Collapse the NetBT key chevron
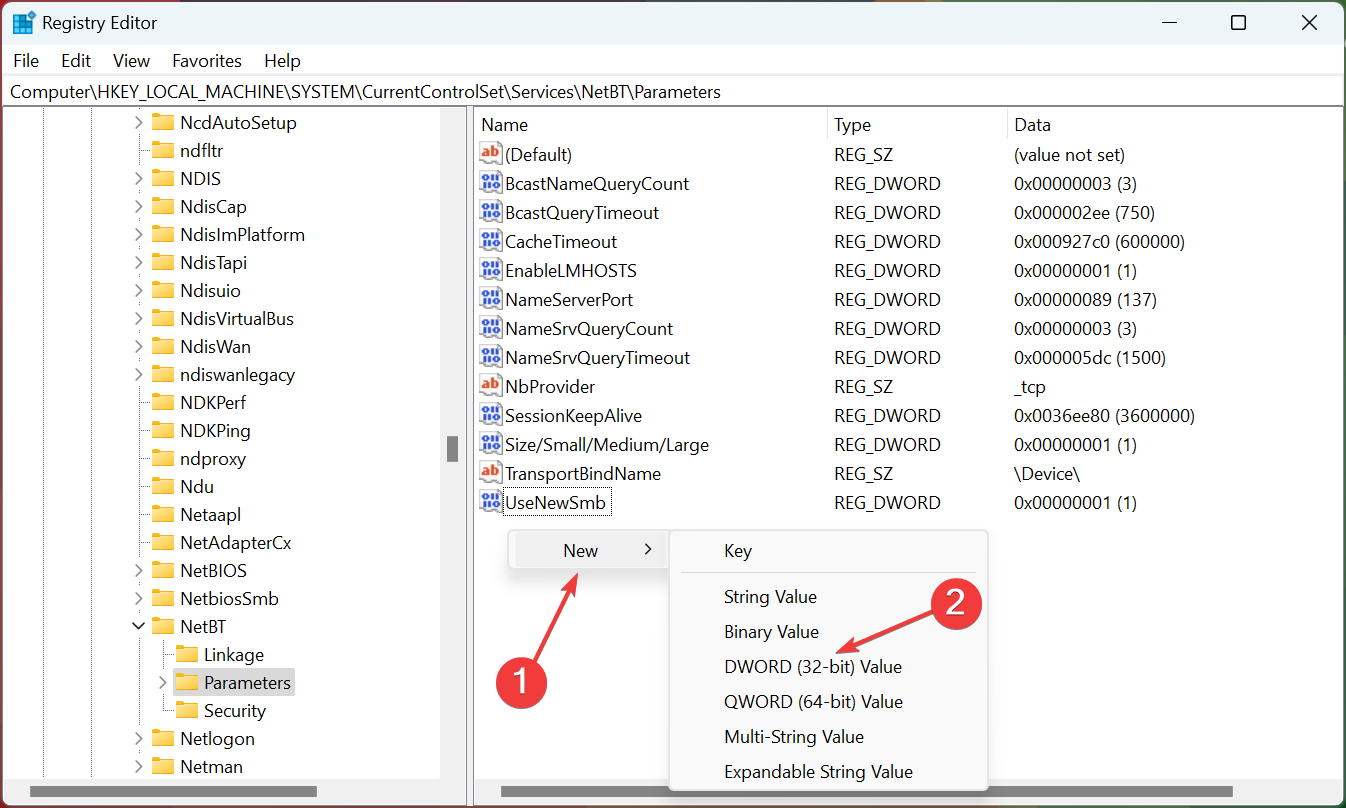The image size is (1346, 808). click(139, 626)
